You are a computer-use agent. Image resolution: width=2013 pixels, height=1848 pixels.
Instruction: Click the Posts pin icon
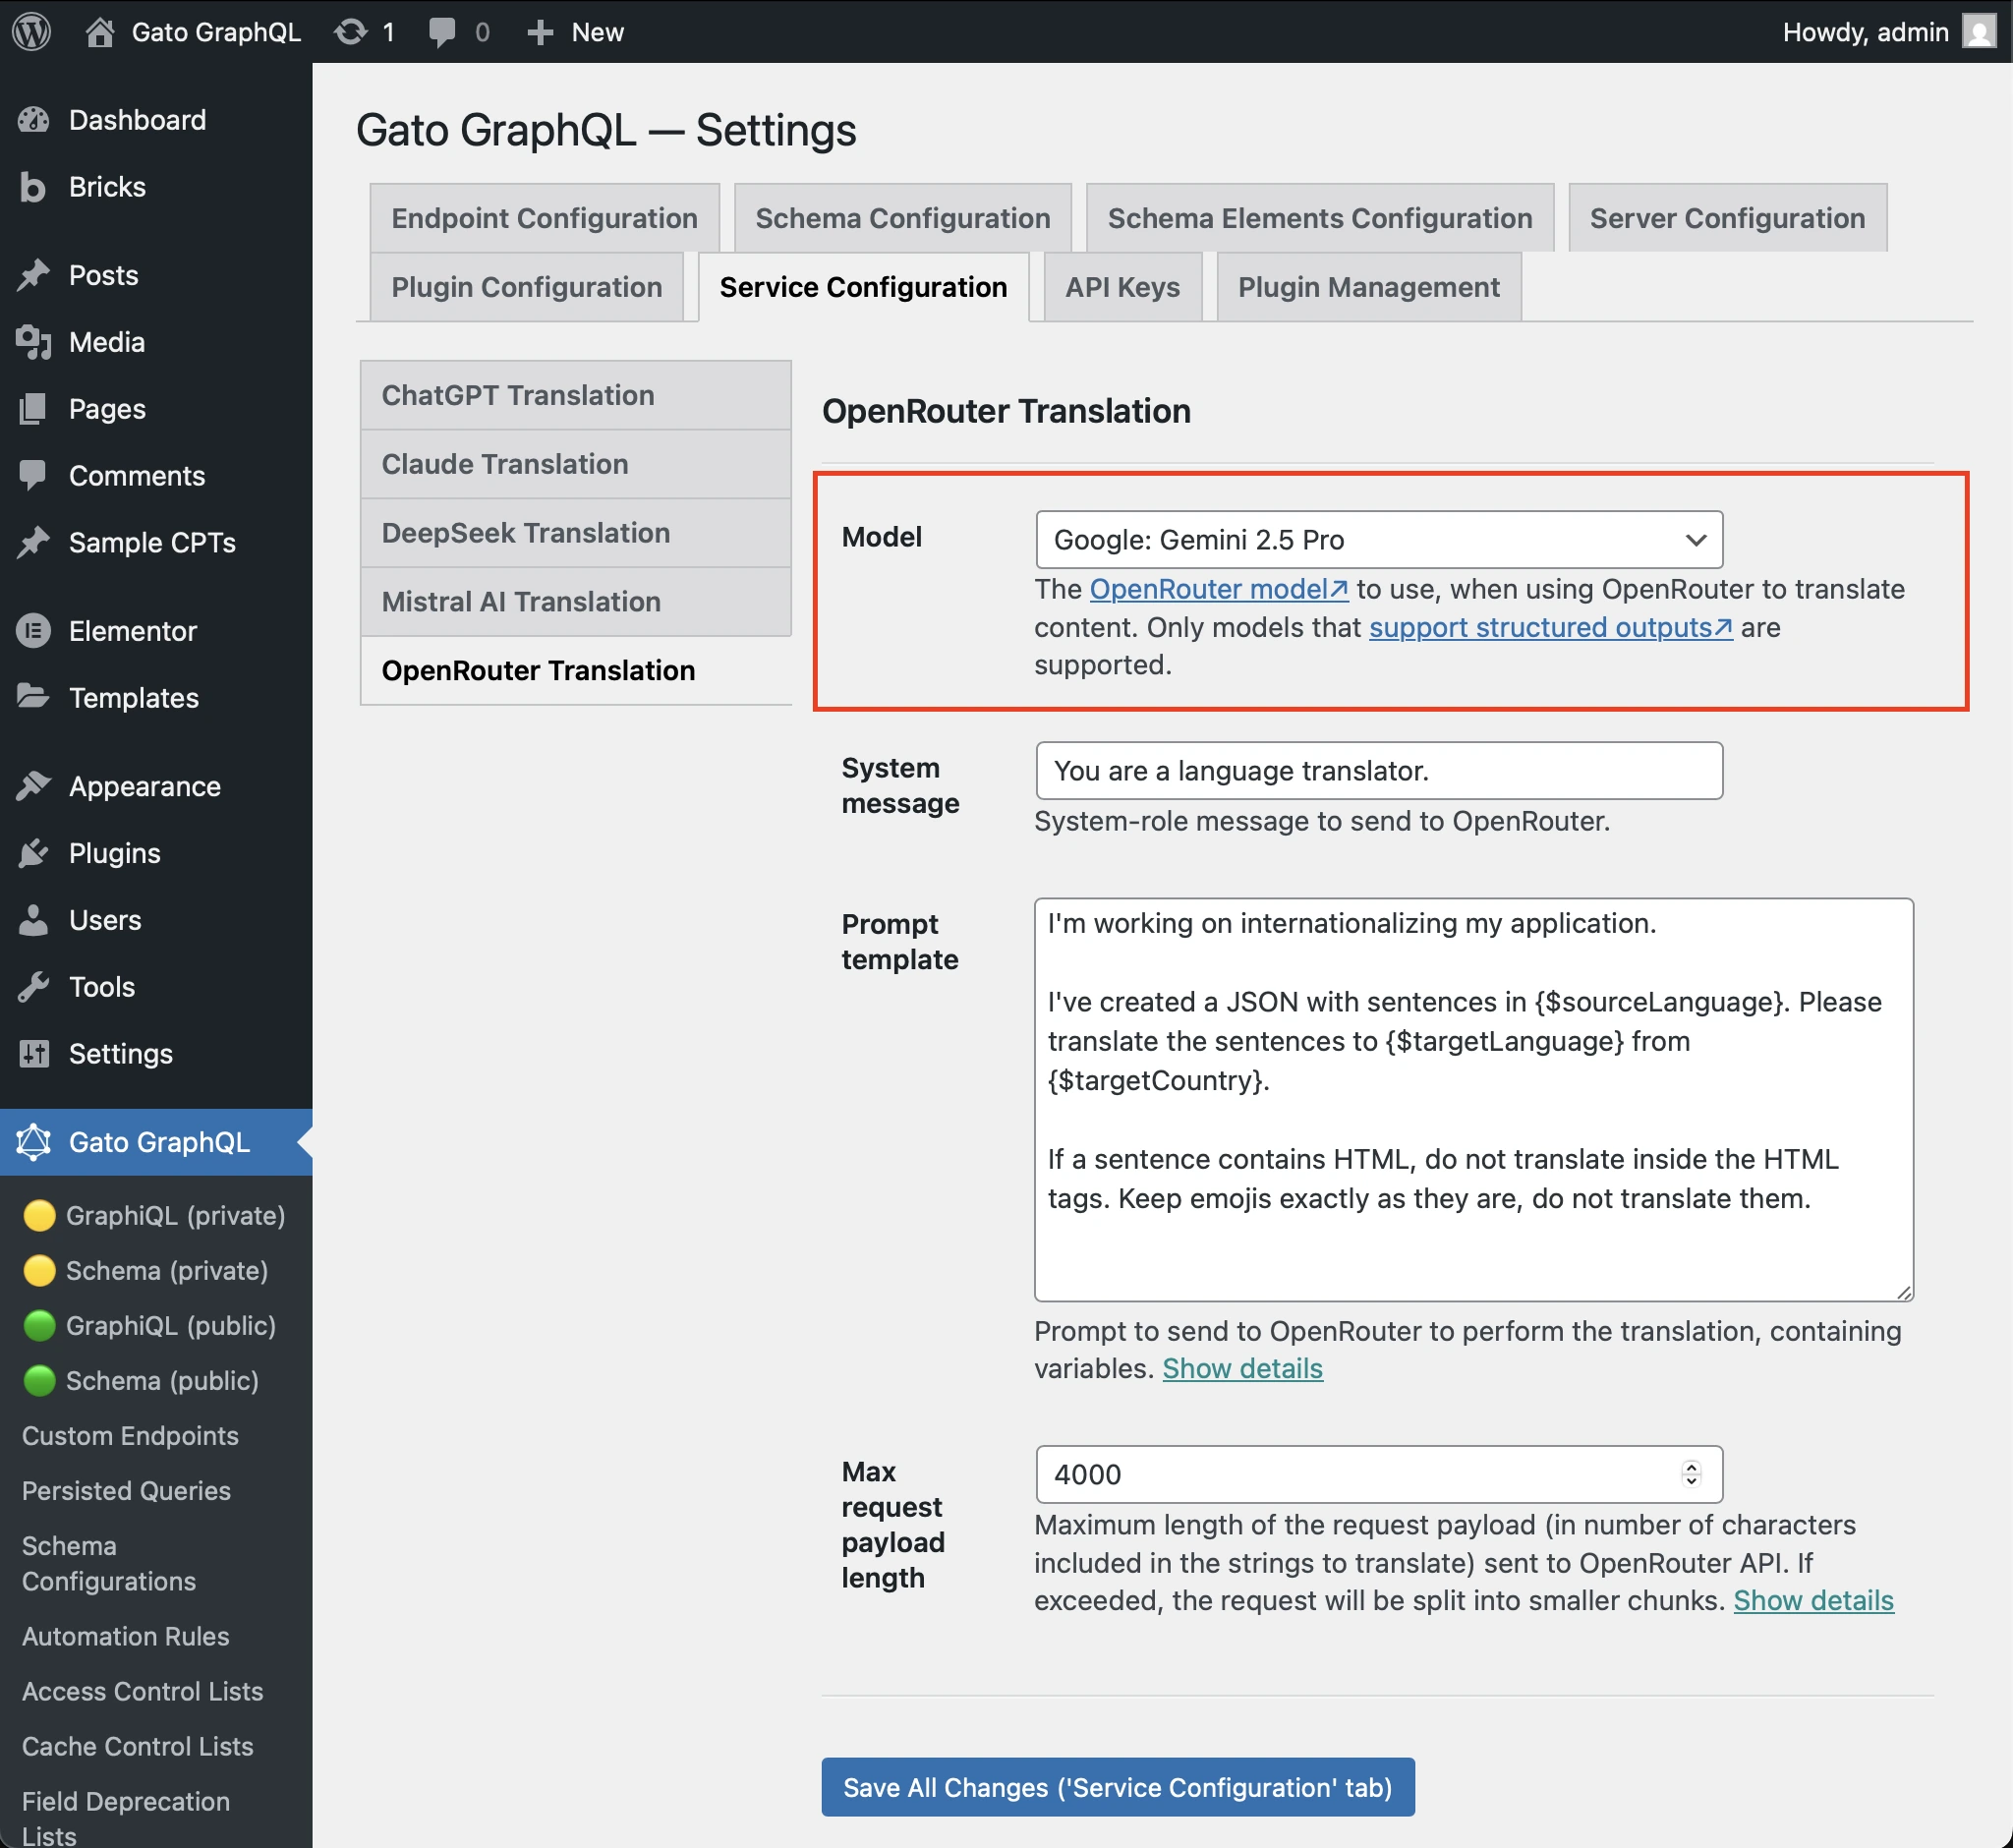click(34, 275)
